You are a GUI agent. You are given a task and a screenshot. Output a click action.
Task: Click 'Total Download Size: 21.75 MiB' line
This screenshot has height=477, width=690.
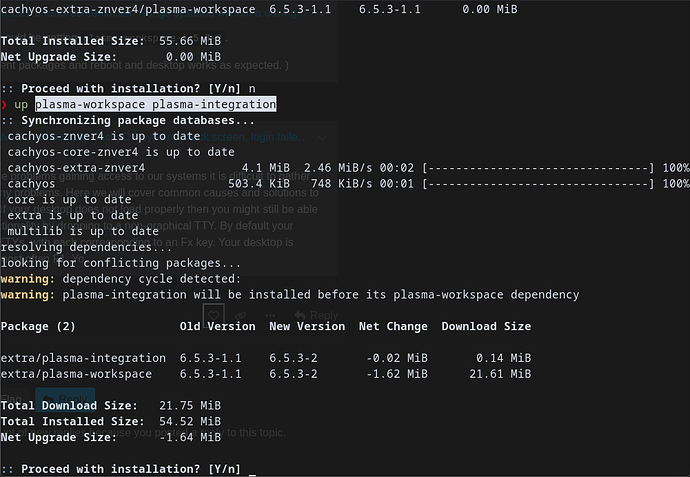[111, 405]
